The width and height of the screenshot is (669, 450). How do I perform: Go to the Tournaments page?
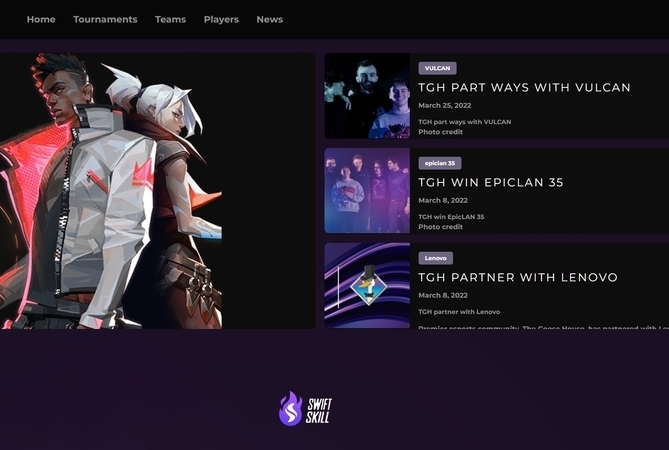tap(105, 20)
